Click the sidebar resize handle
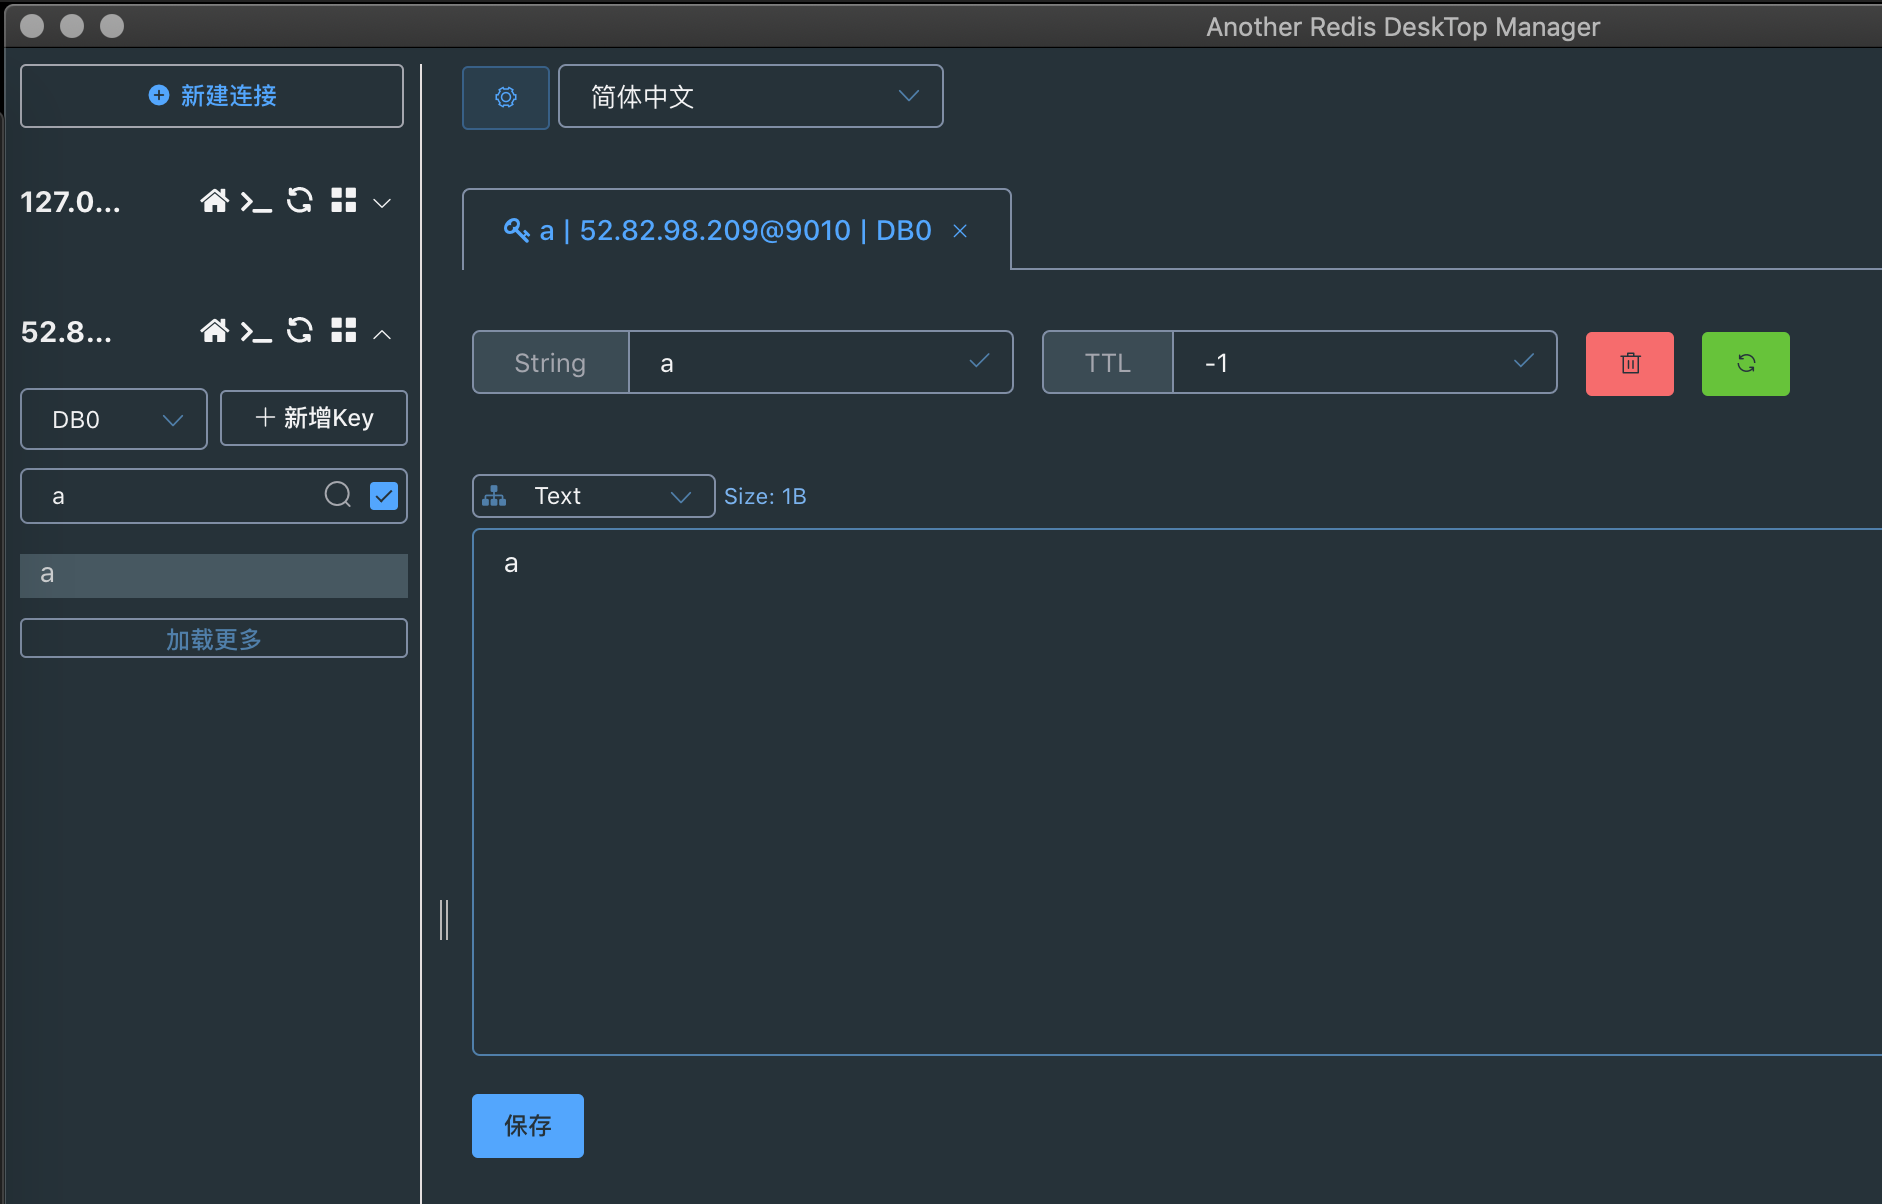Image resolution: width=1882 pixels, height=1204 pixels. click(444, 920)
